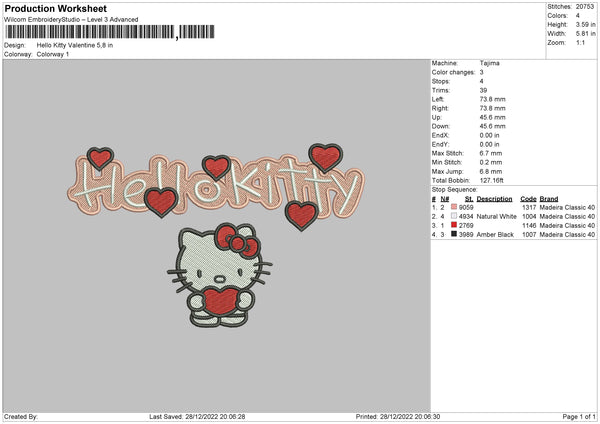The width and height of the screenshot is (600, 424).
Task: Click the Machine value Tajima
Action: coord(489,63)
